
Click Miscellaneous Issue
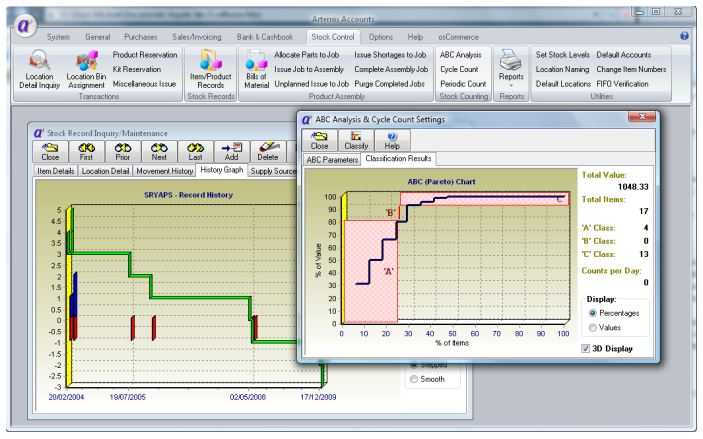(144, 84)
